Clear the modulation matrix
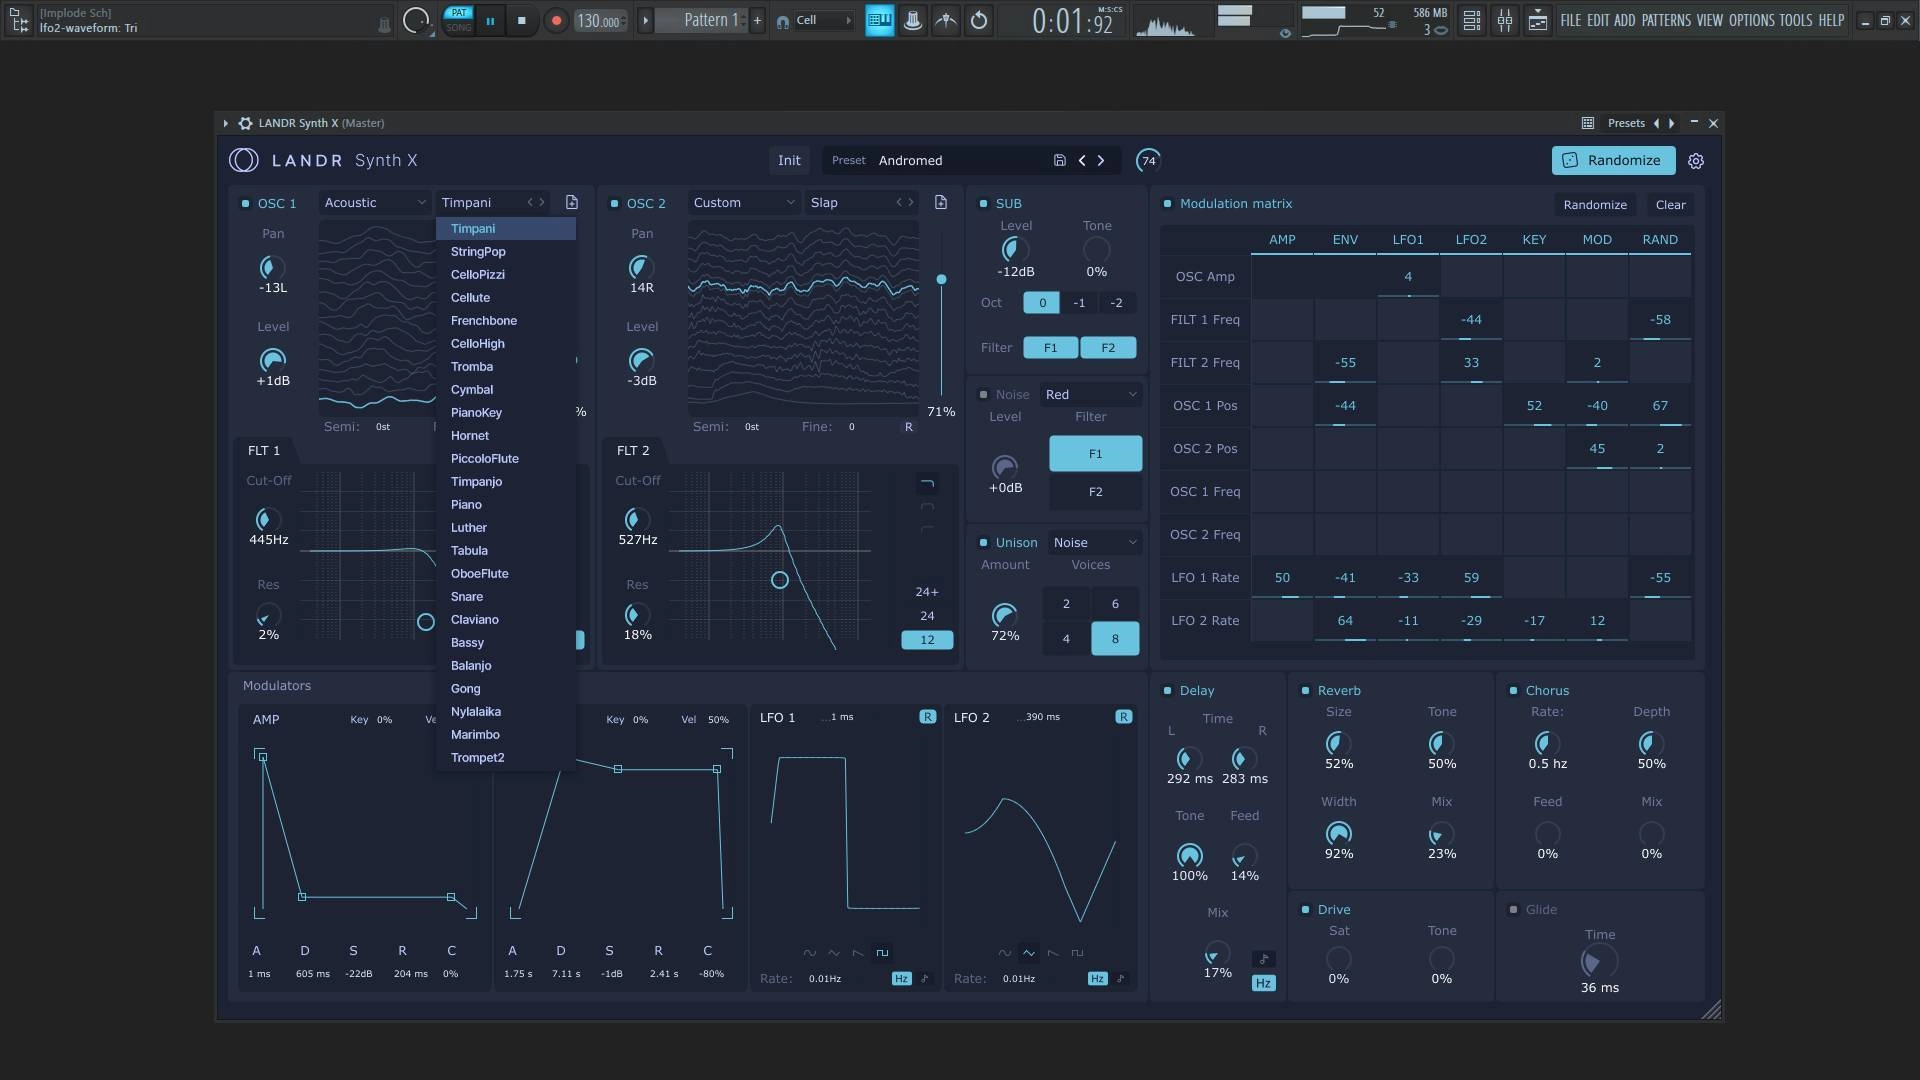Screen dimensions: 1920x1080 coord(1670,205)
